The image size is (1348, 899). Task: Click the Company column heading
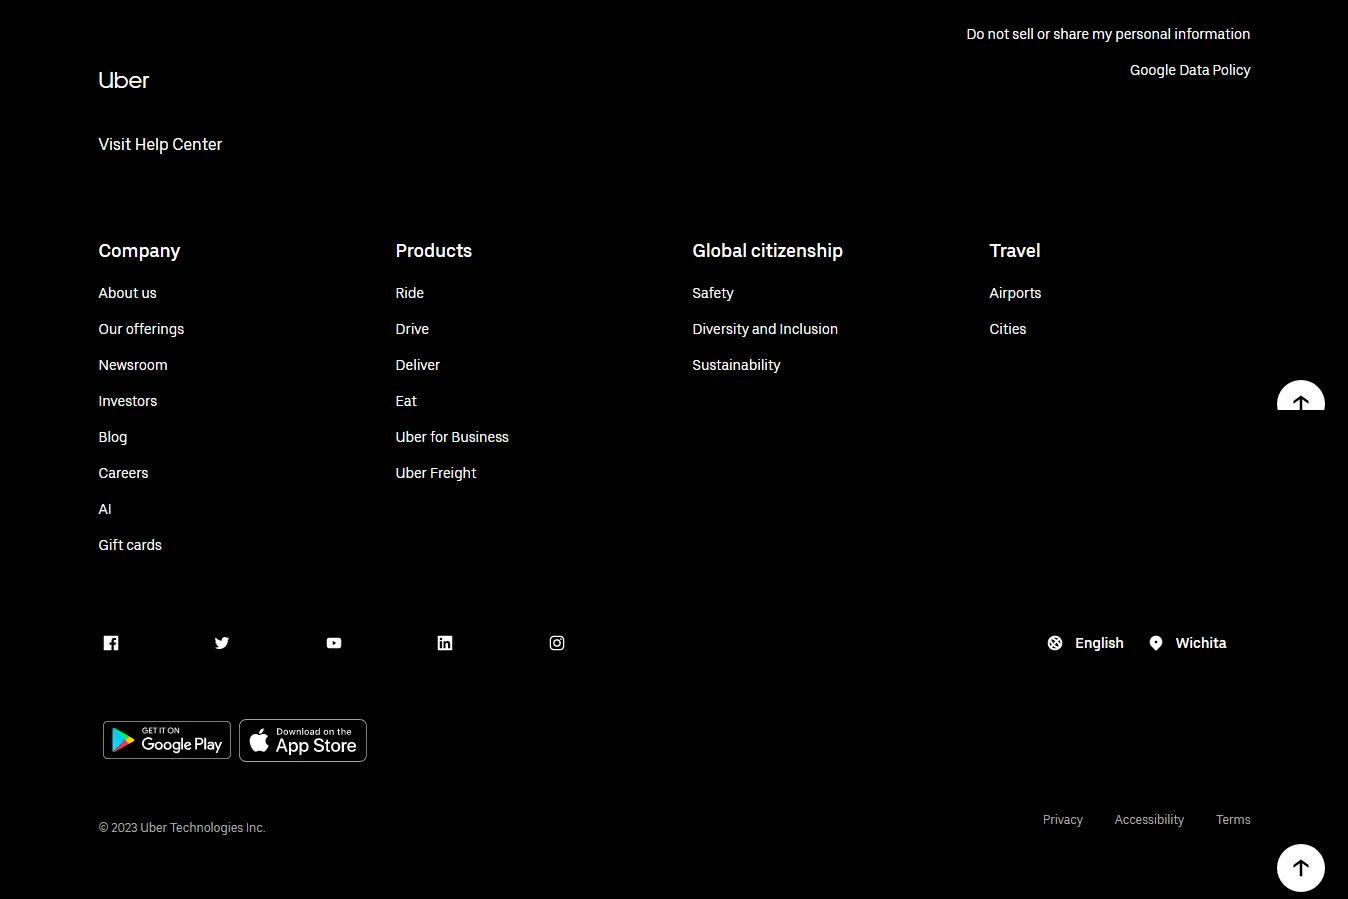[x=139, y=251]
